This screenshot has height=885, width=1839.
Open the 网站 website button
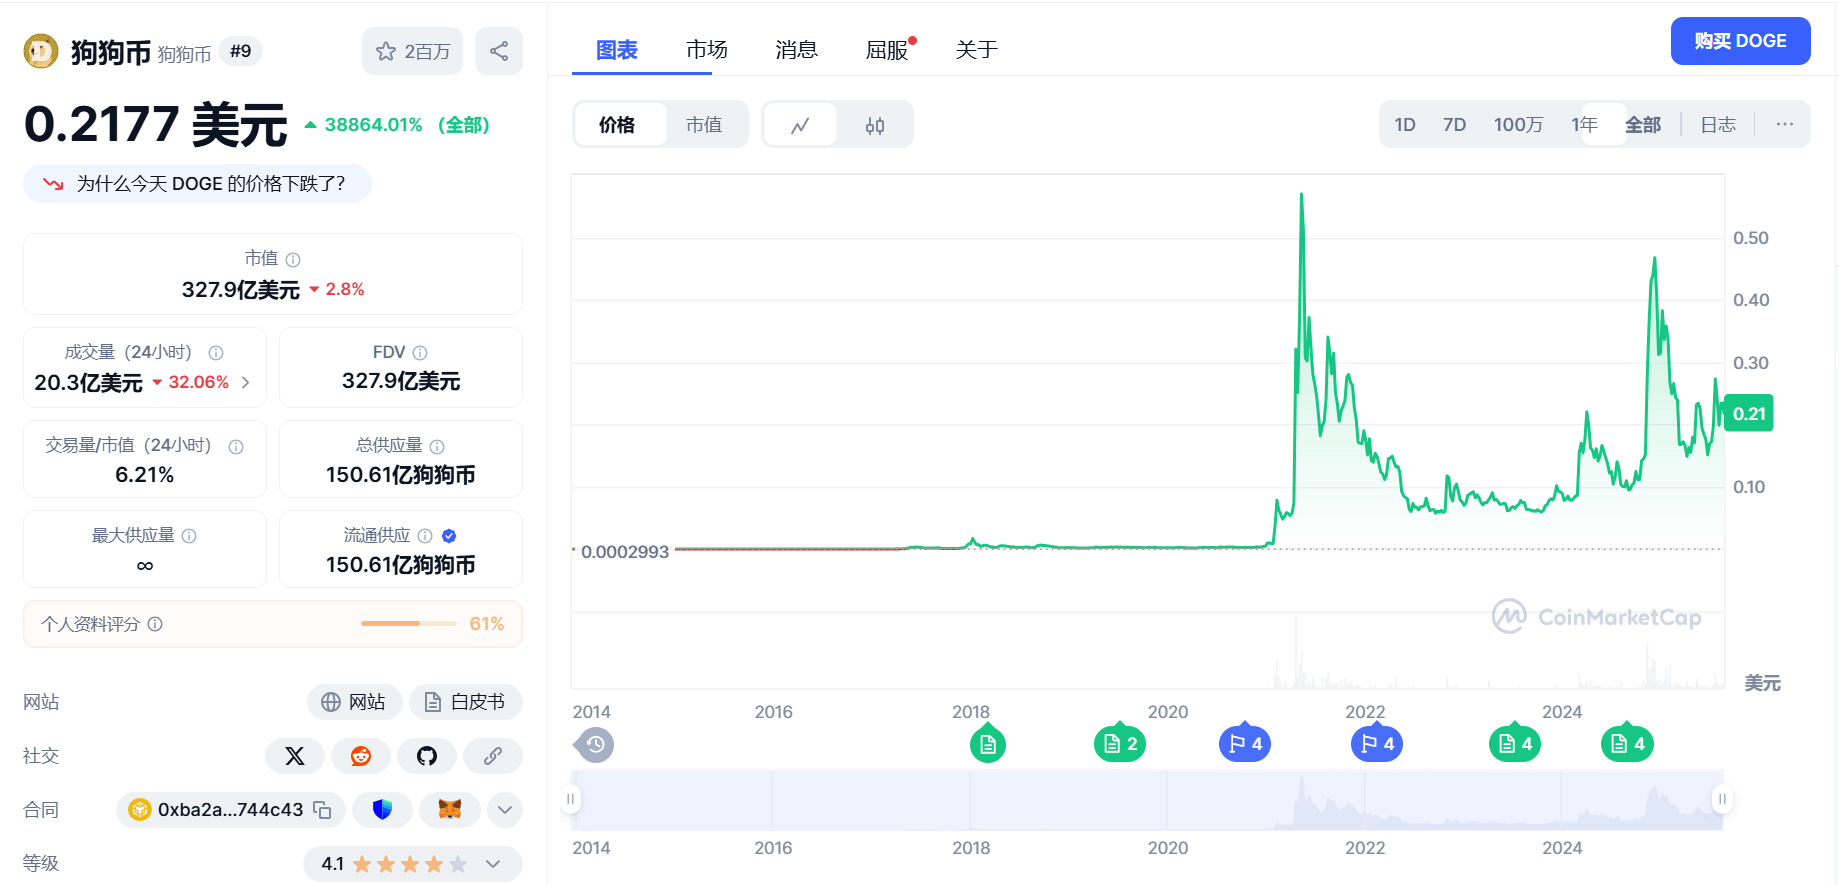[x=354, y=702]
